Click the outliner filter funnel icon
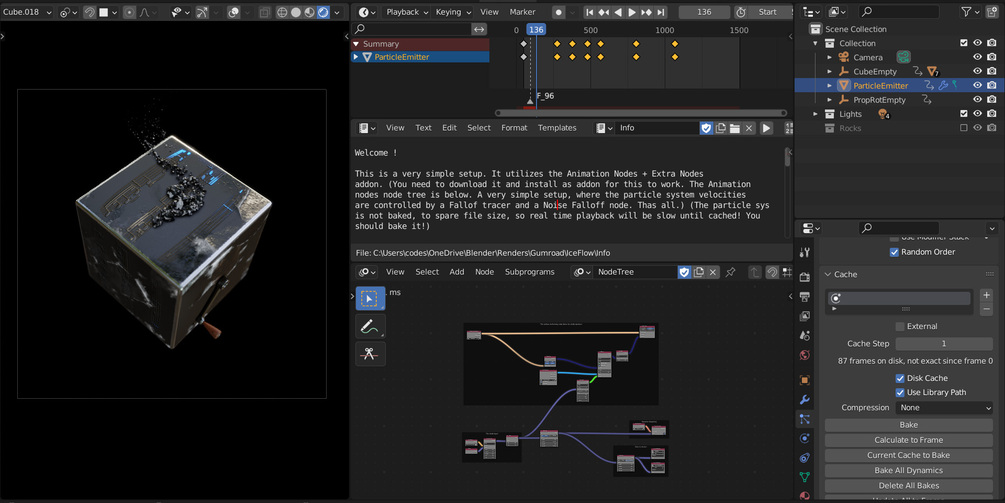This screenshot has height=503, width=1005. click(966, 12)
